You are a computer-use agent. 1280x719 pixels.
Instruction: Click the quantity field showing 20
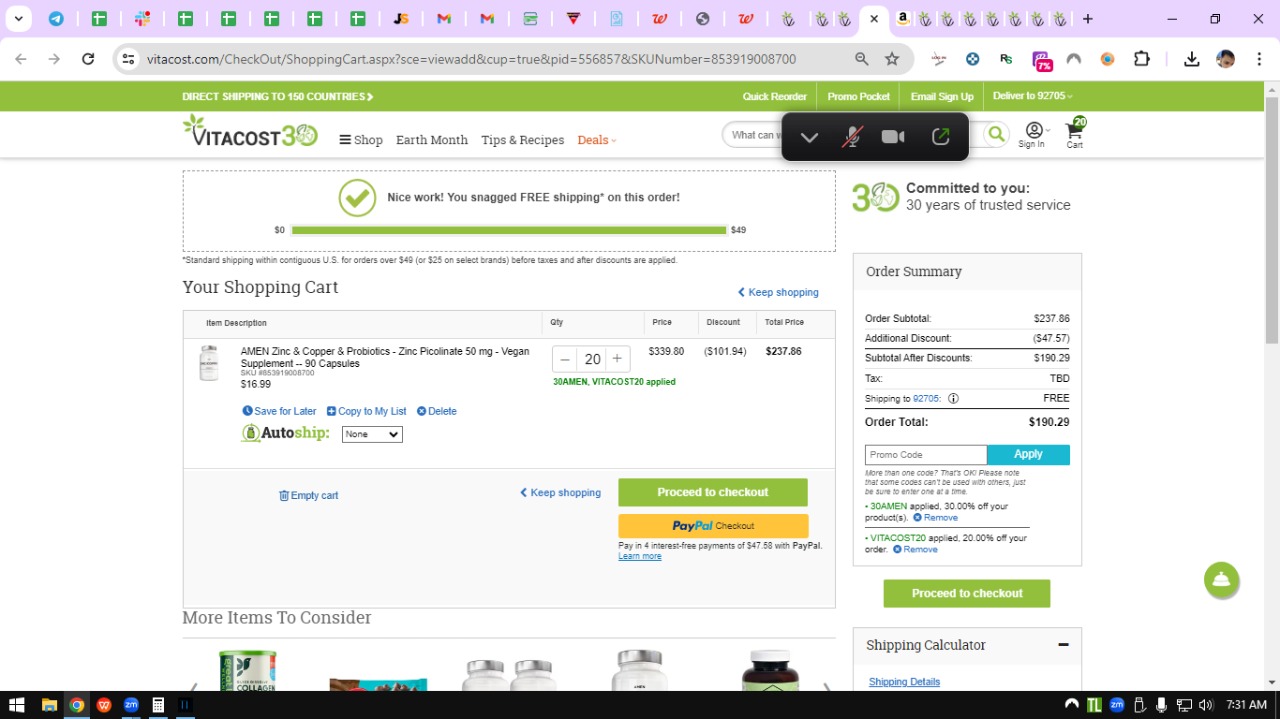click(592, 359)
